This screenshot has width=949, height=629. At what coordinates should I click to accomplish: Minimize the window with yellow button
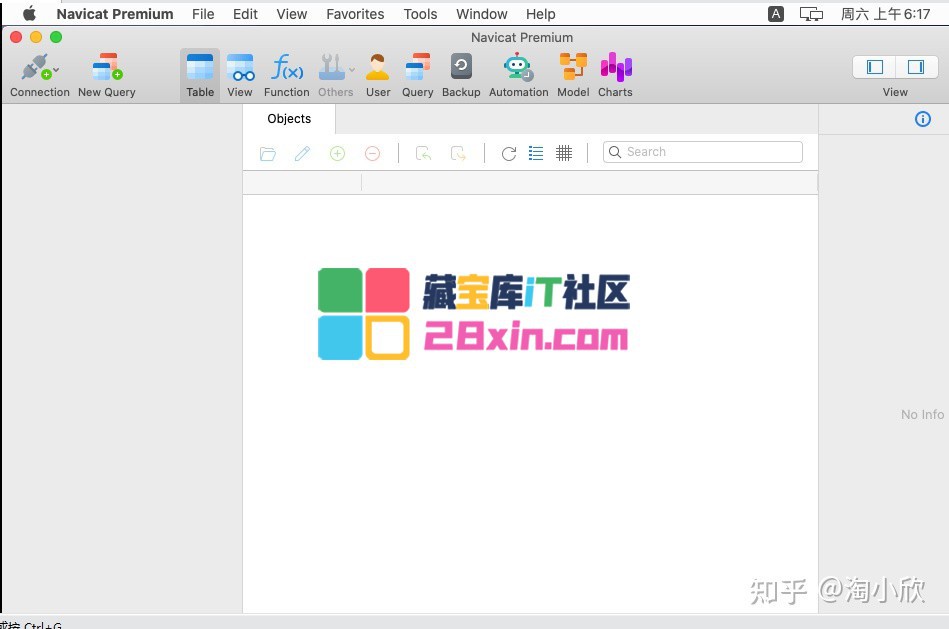point(36,37)
